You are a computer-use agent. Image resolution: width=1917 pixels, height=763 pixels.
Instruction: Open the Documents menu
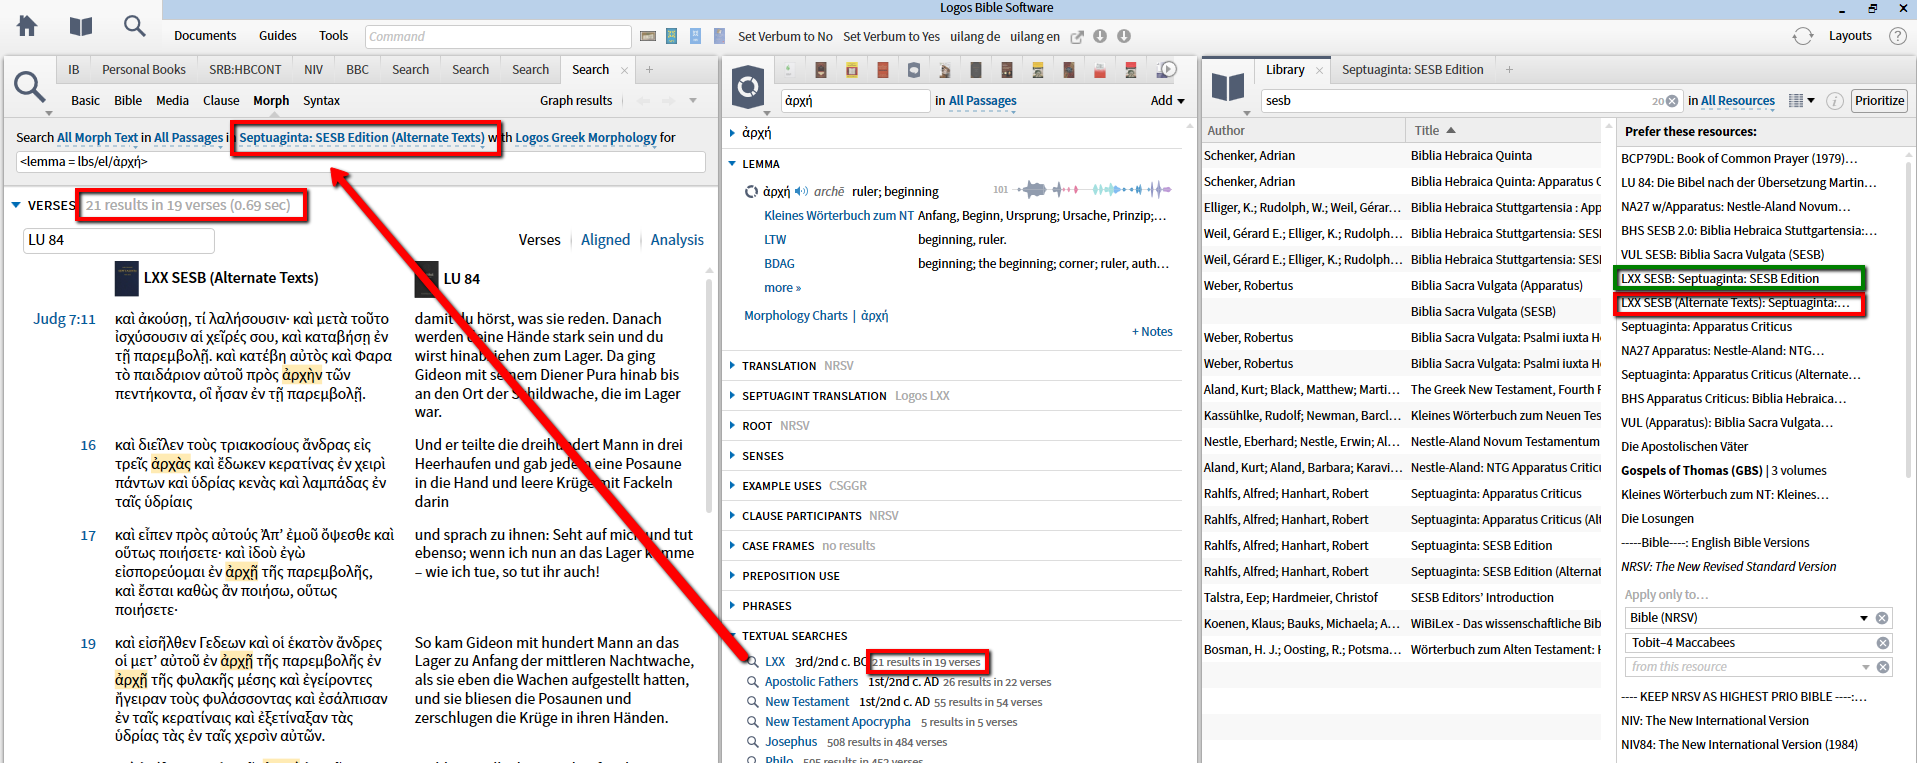205,36
